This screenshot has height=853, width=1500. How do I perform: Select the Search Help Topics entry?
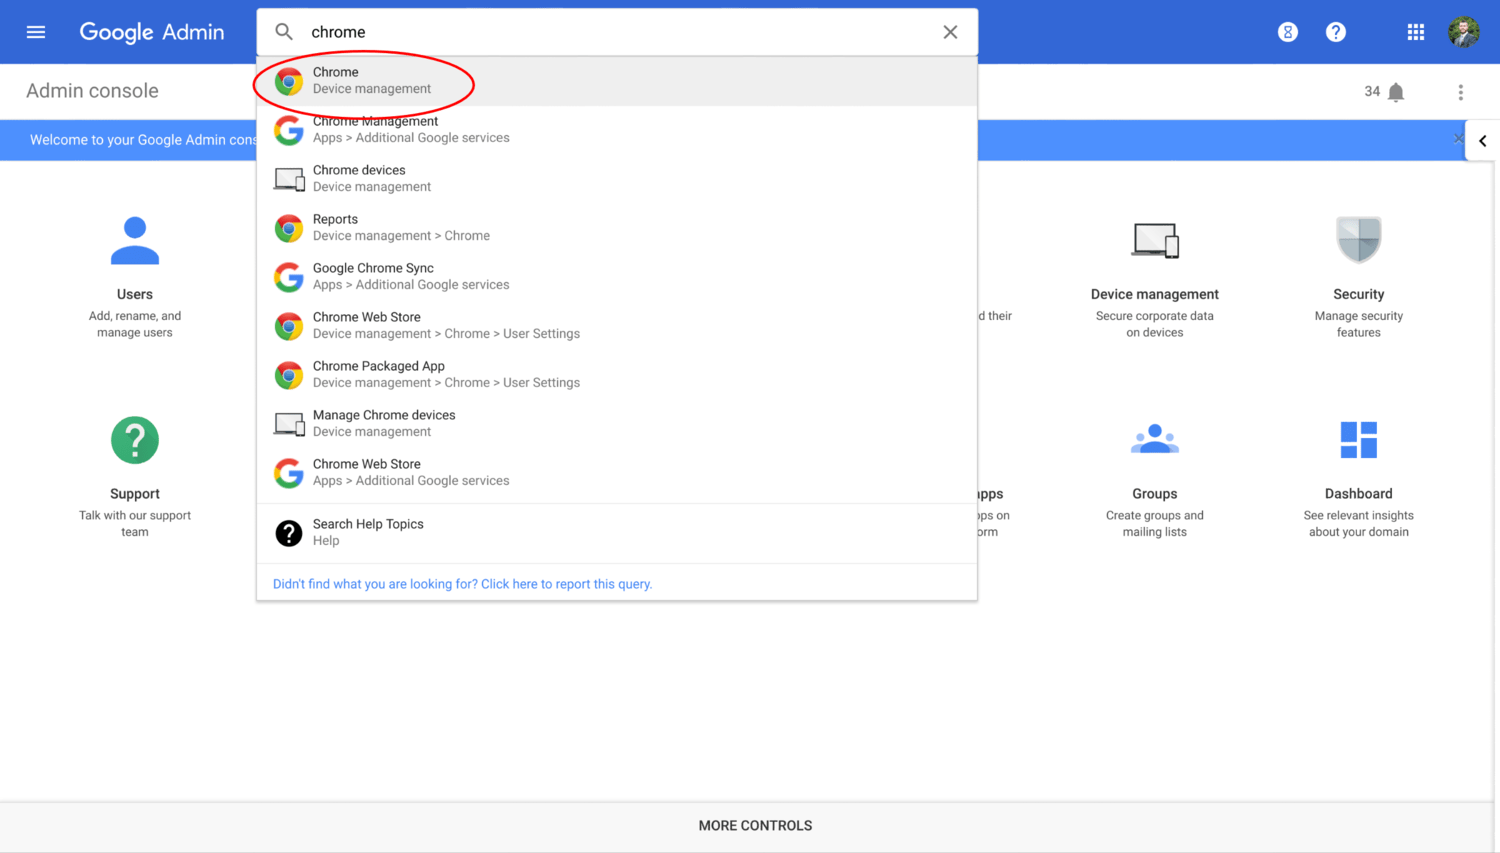click(617, 533)
